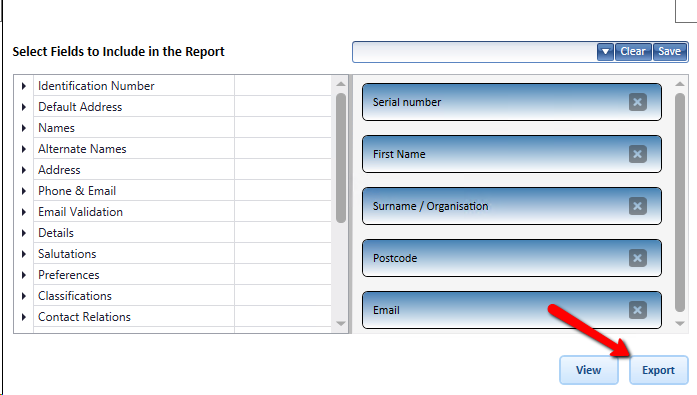Expand the Identification Number group
This screenshot has height=395, width=697.
pos(24,86)
